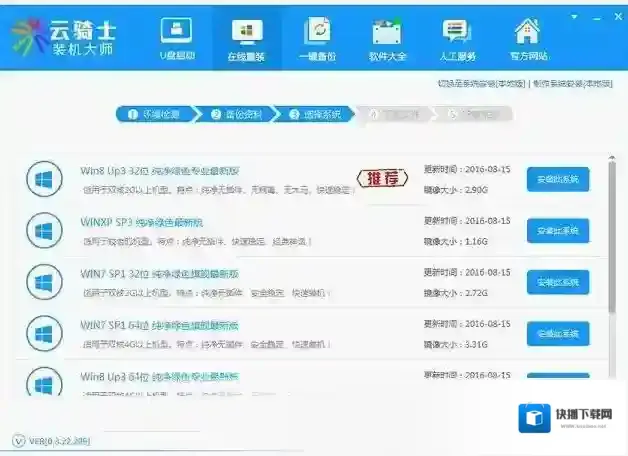The image size is (628, 456).
Task: Close the 云骑士 window
Action: coord(619,16)
